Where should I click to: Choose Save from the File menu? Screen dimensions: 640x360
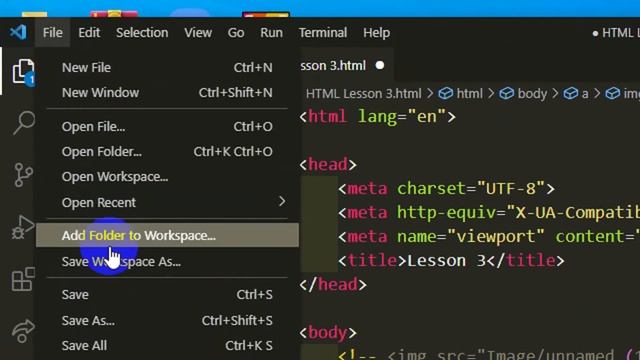(x=167, y=294)
